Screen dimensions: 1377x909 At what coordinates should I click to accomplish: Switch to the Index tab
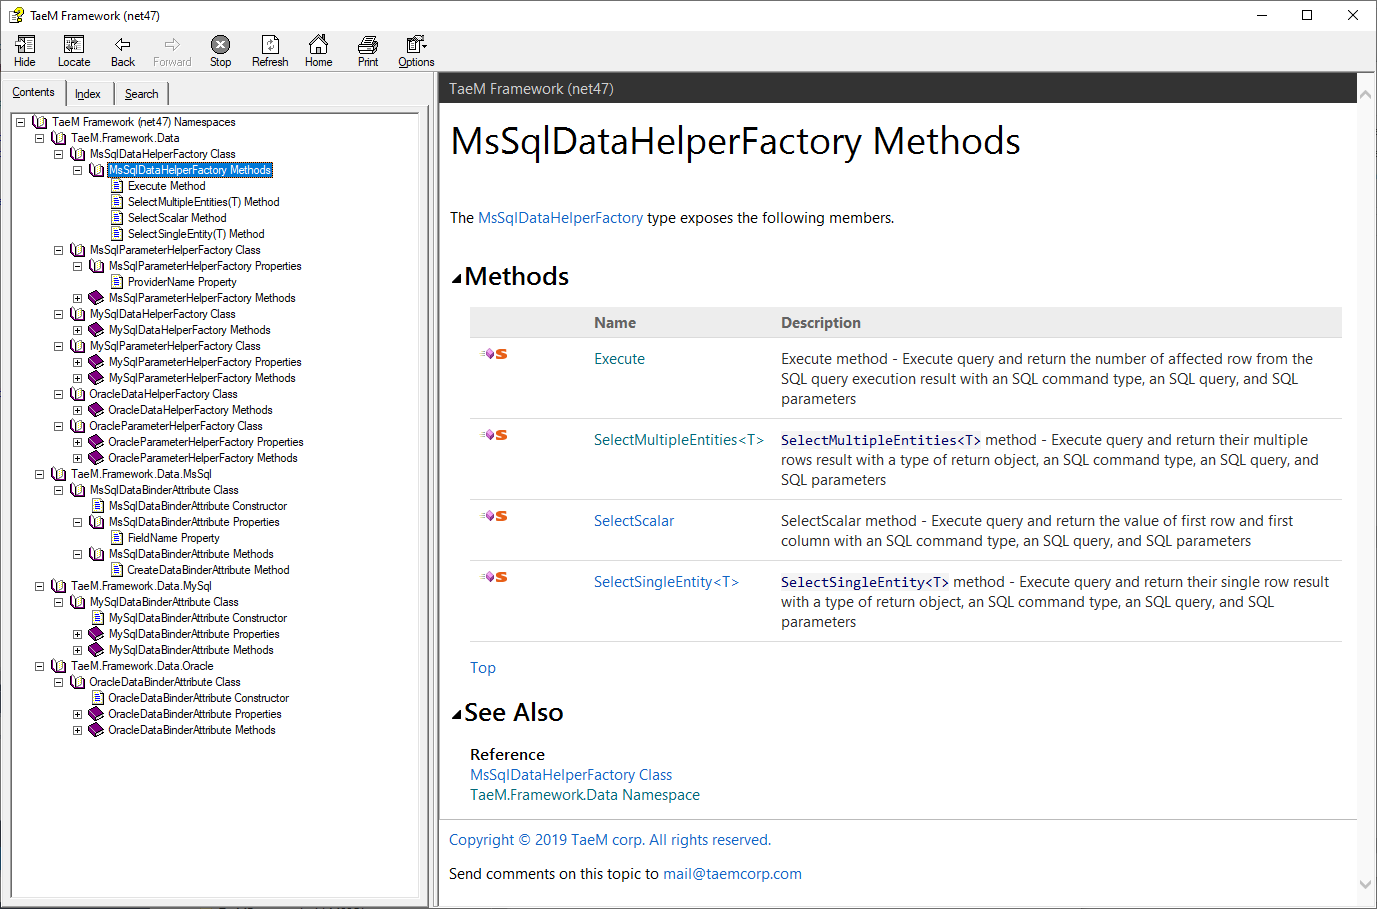tap(88, 94)
